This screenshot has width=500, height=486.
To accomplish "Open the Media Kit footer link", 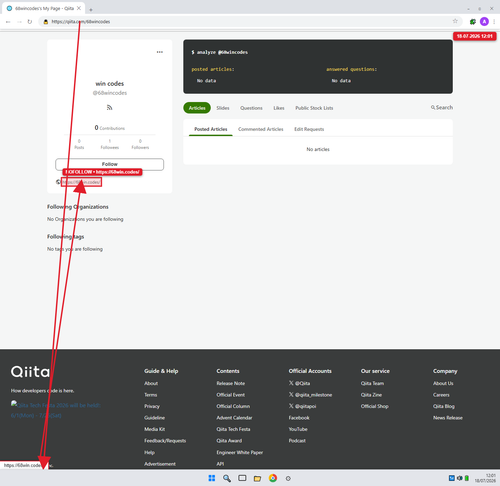I will point(155,429).
